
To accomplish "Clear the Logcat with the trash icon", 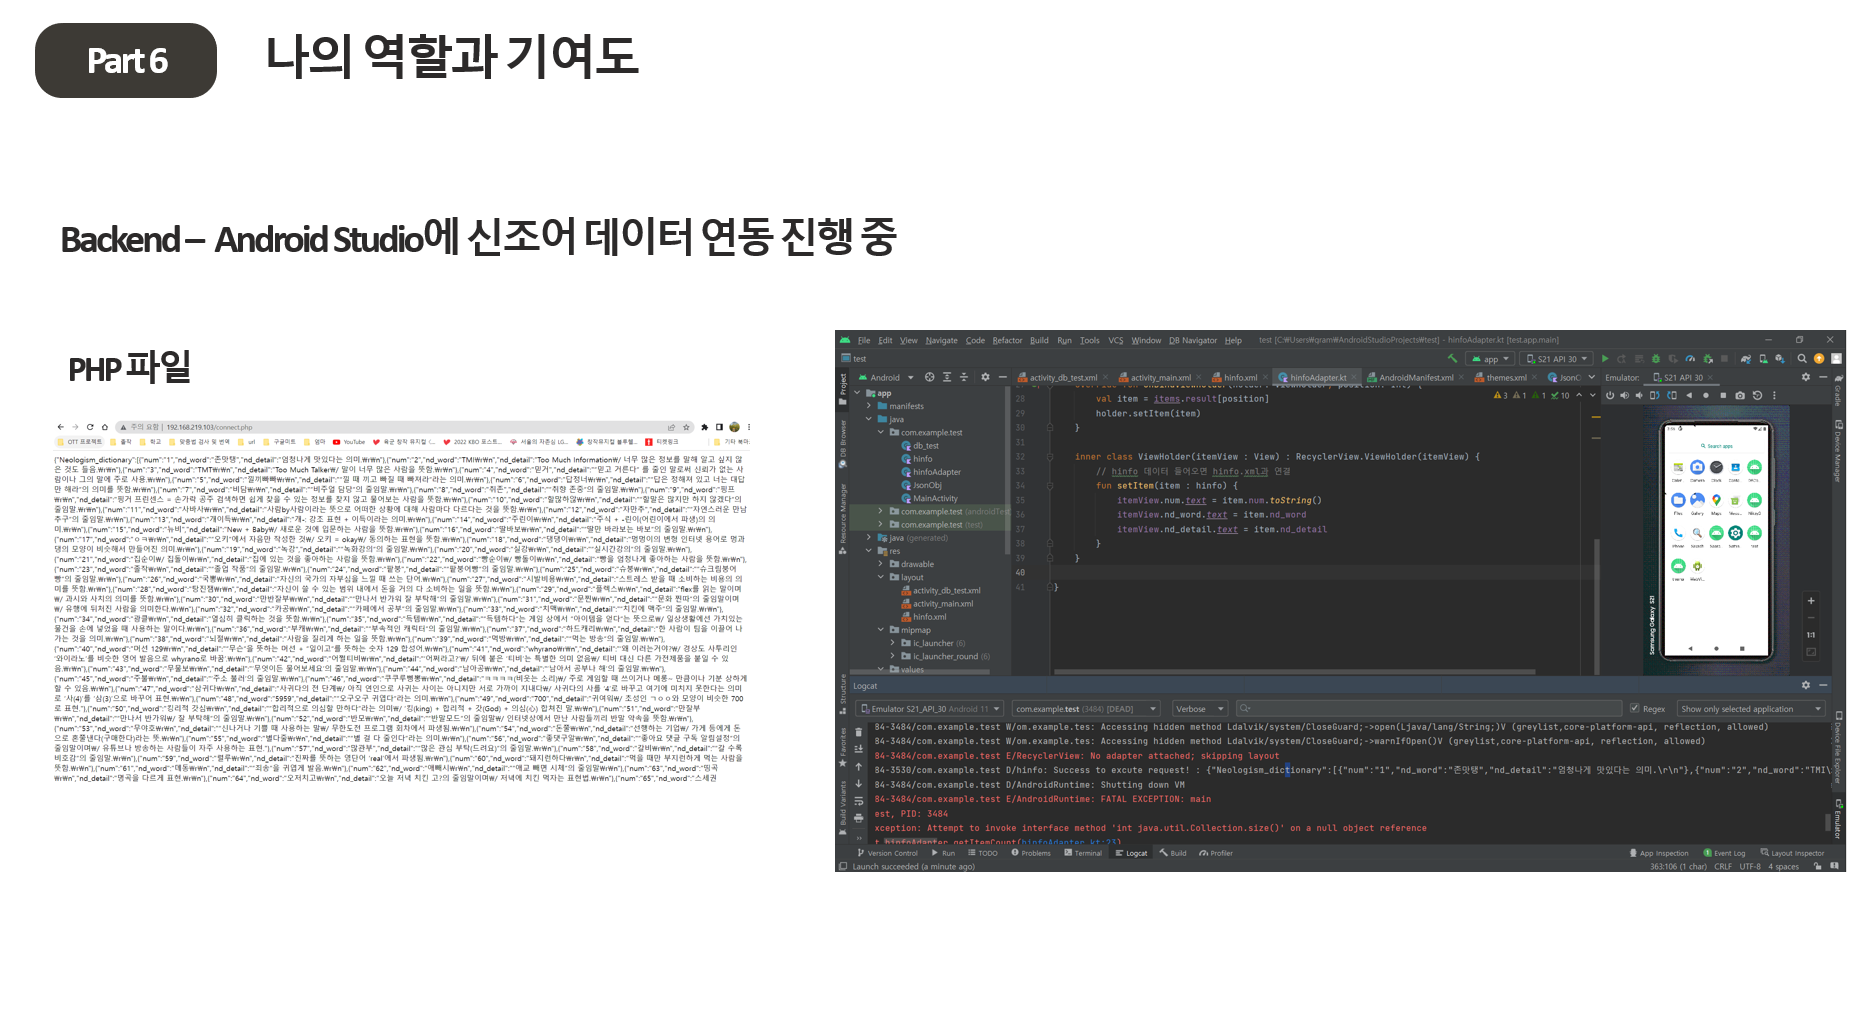I will click(x=858, y=732).
